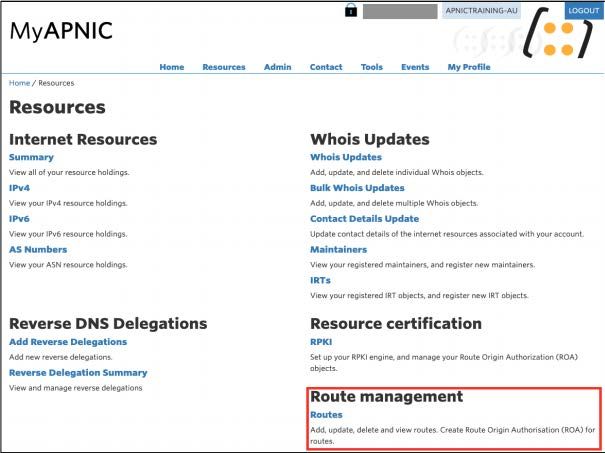
Task: Click the 'Resources' breadcrumb text
Action: [x=56, y=83]
